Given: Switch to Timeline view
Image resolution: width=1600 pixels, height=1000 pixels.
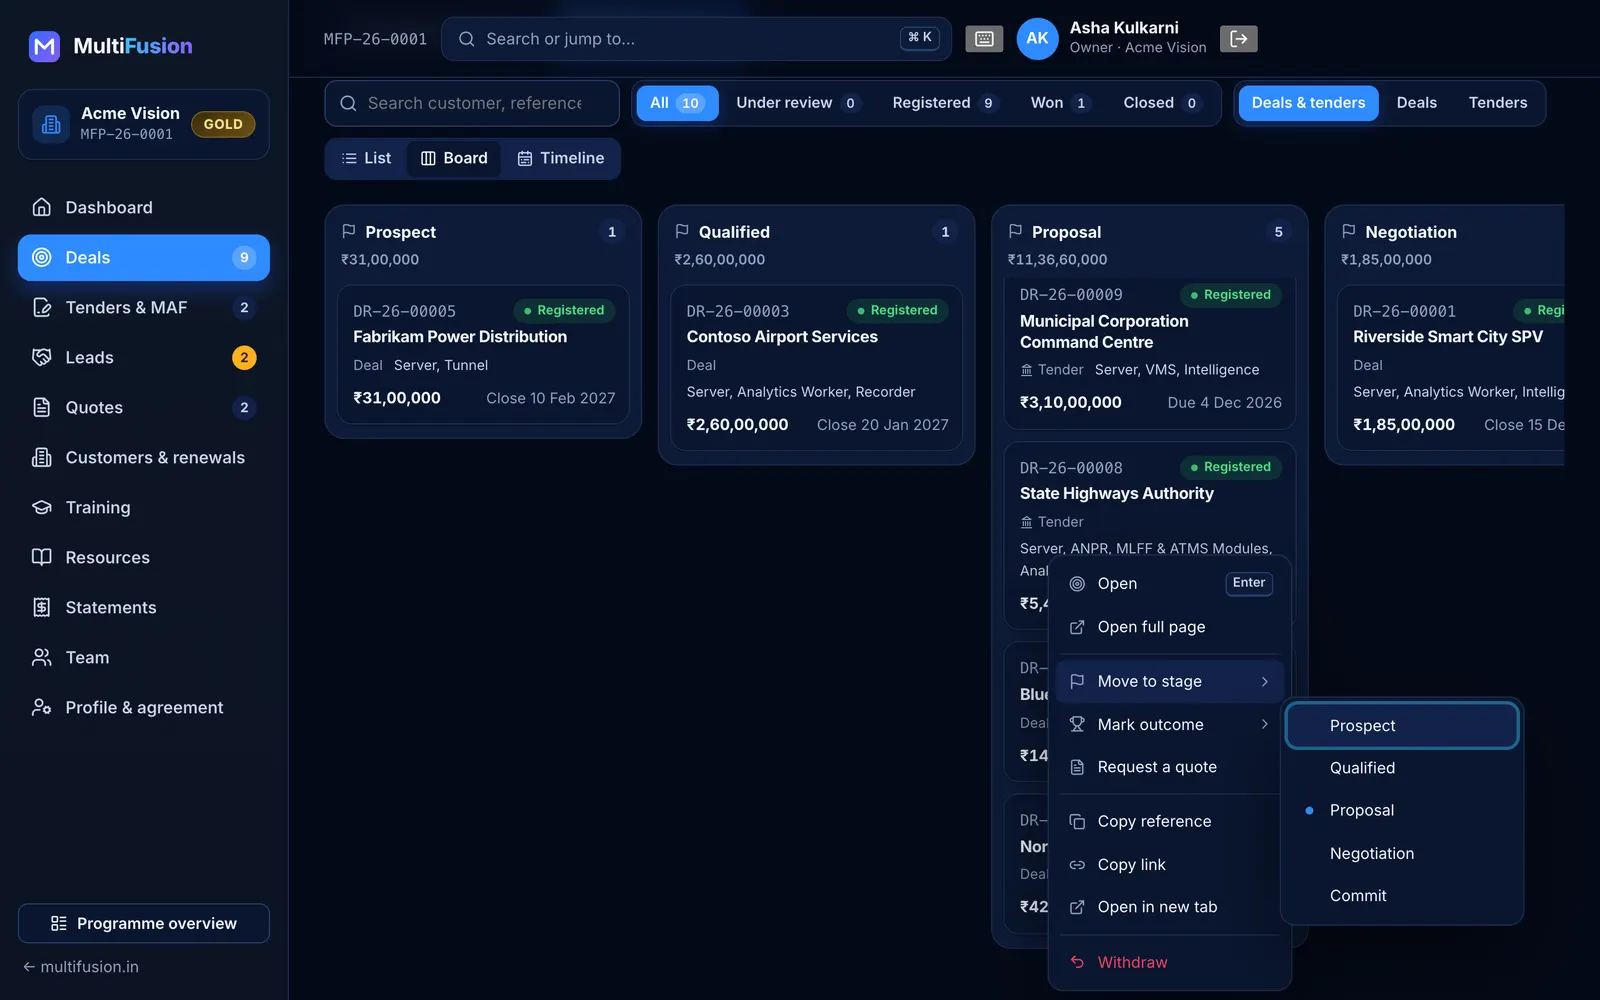Looking at the screenshot, I should 560,158.
